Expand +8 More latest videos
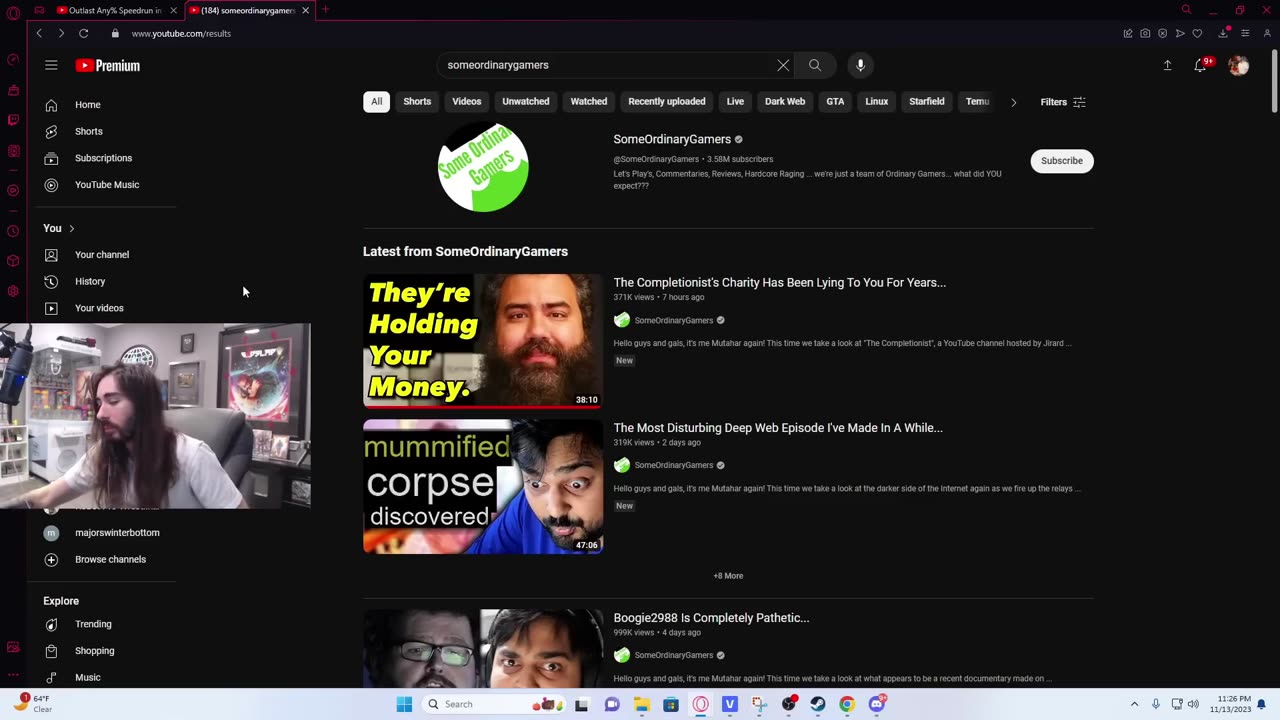1280x720 pixels. 728,576
